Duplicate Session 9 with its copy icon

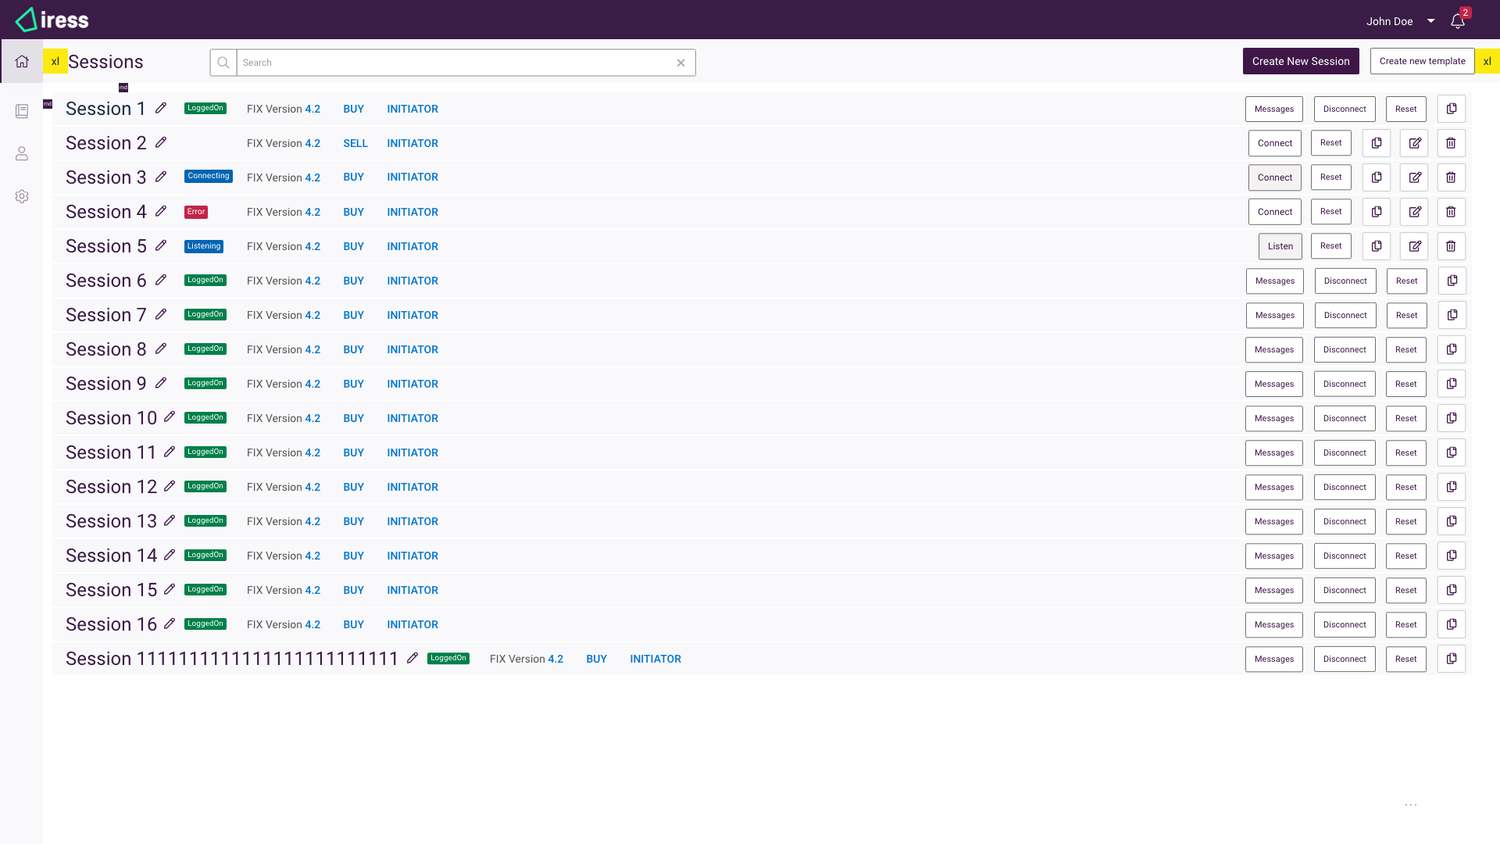(x=1452, y=384)
